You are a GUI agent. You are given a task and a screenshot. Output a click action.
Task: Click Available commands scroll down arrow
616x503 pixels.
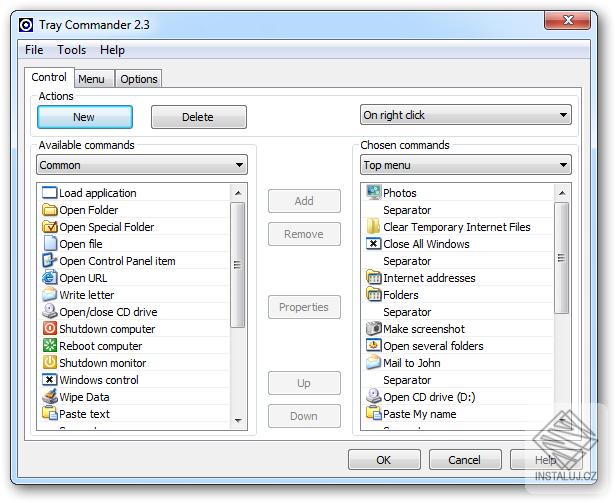tap(238, 420)
